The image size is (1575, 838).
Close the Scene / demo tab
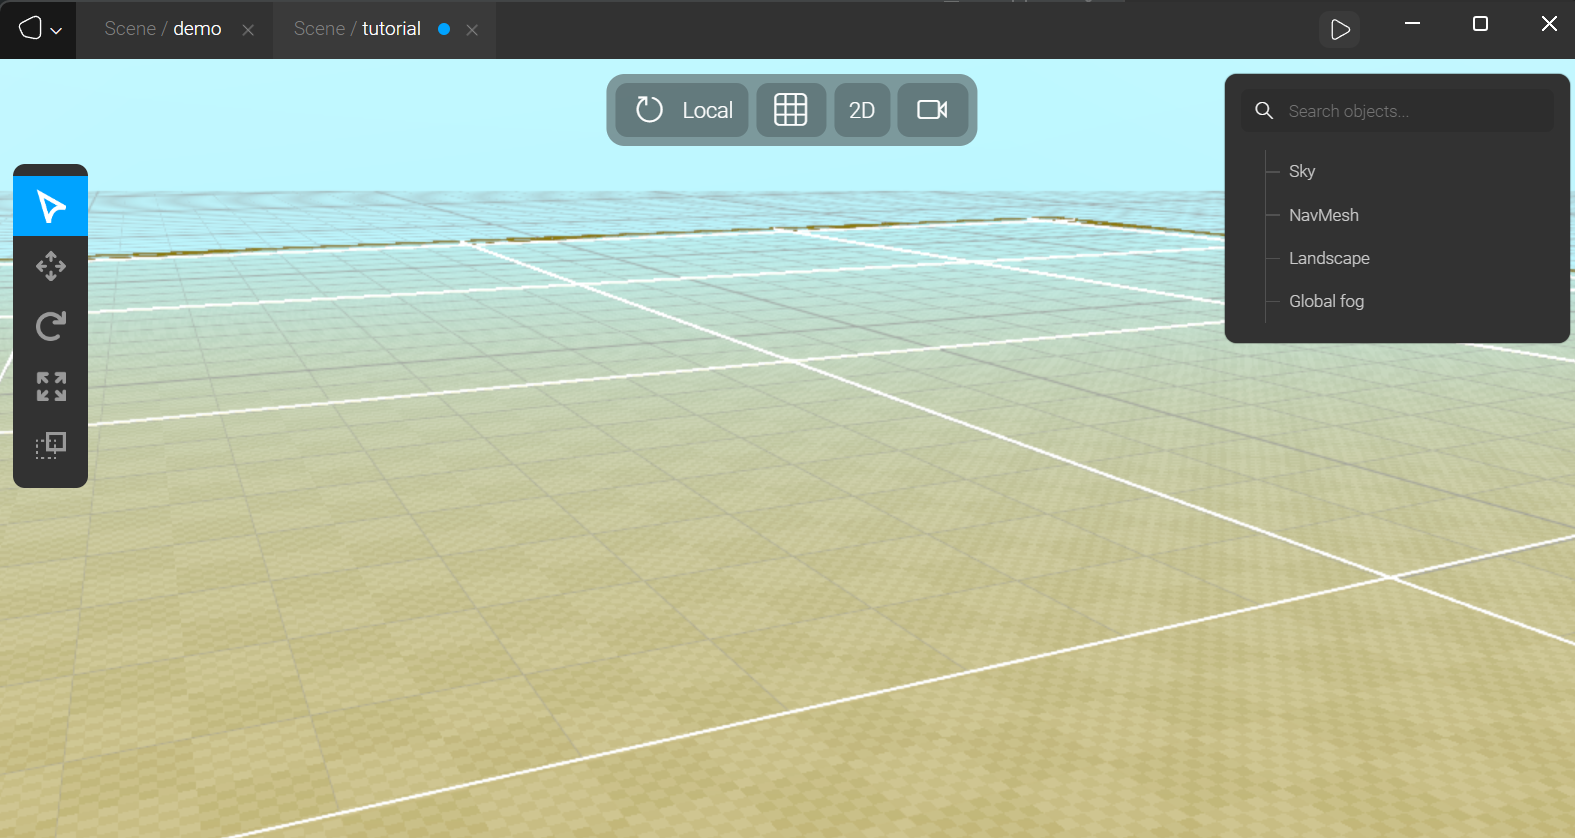(248, 30)
